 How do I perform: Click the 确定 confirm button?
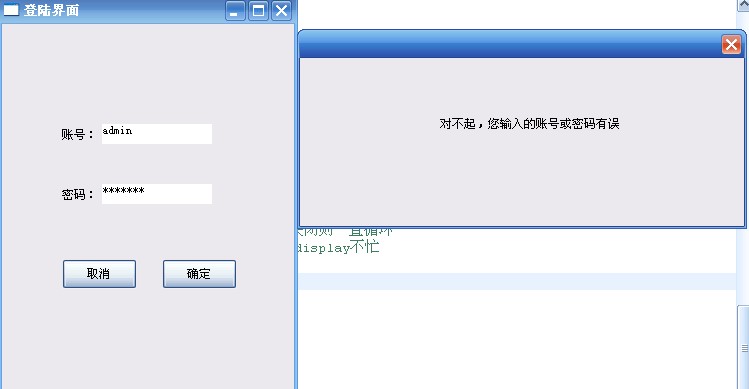(199, 274)
